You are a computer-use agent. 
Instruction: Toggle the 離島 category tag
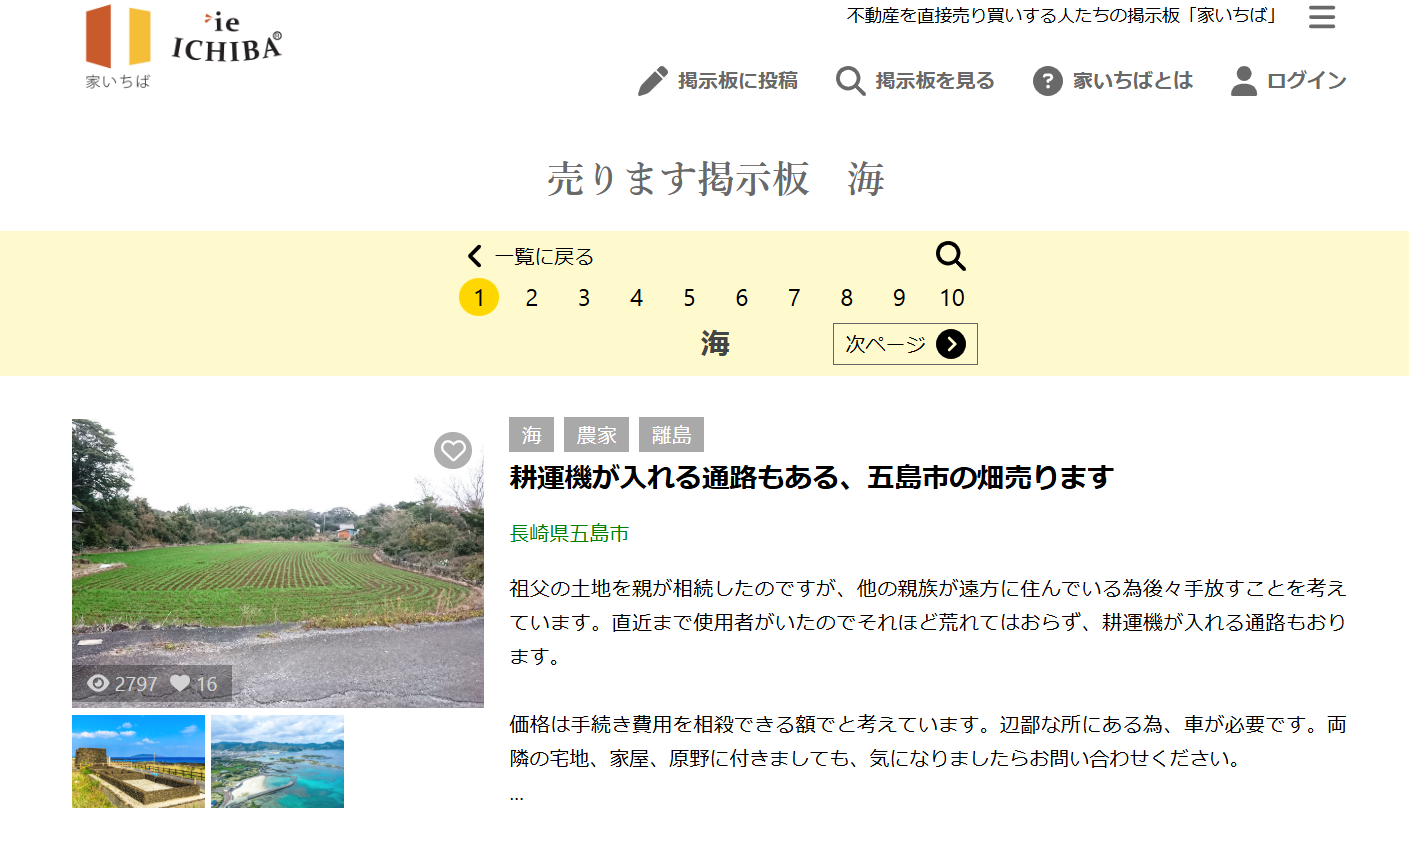point(671,434)
